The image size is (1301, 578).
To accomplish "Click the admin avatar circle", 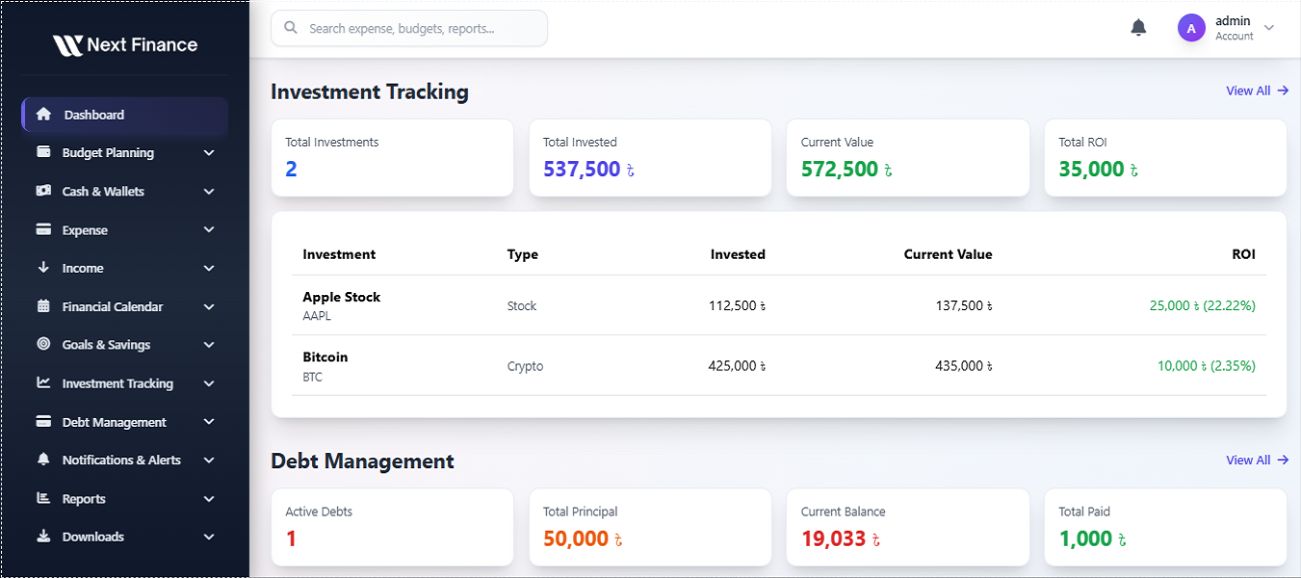I will pos(1191,28).
